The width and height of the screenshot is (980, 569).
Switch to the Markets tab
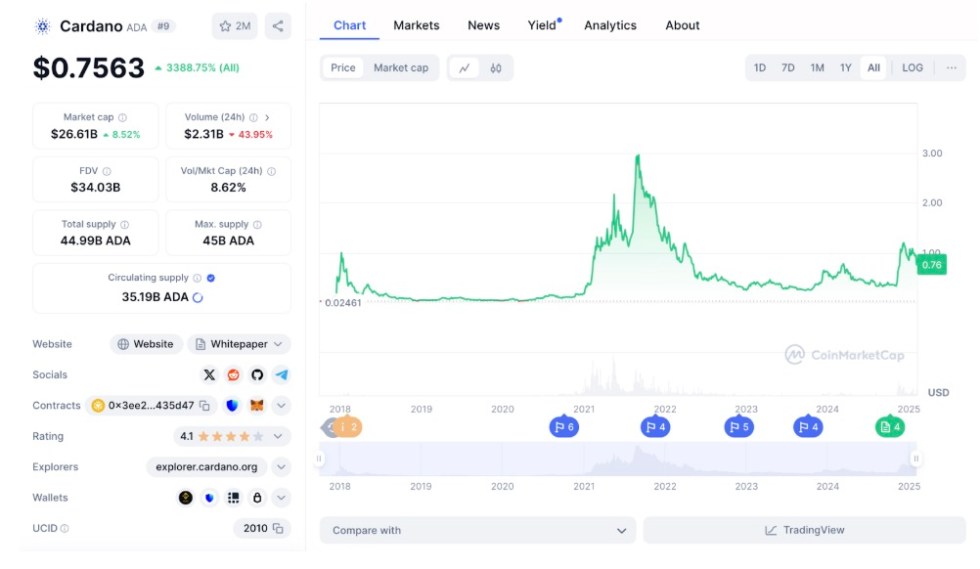(x=416, y=25)
